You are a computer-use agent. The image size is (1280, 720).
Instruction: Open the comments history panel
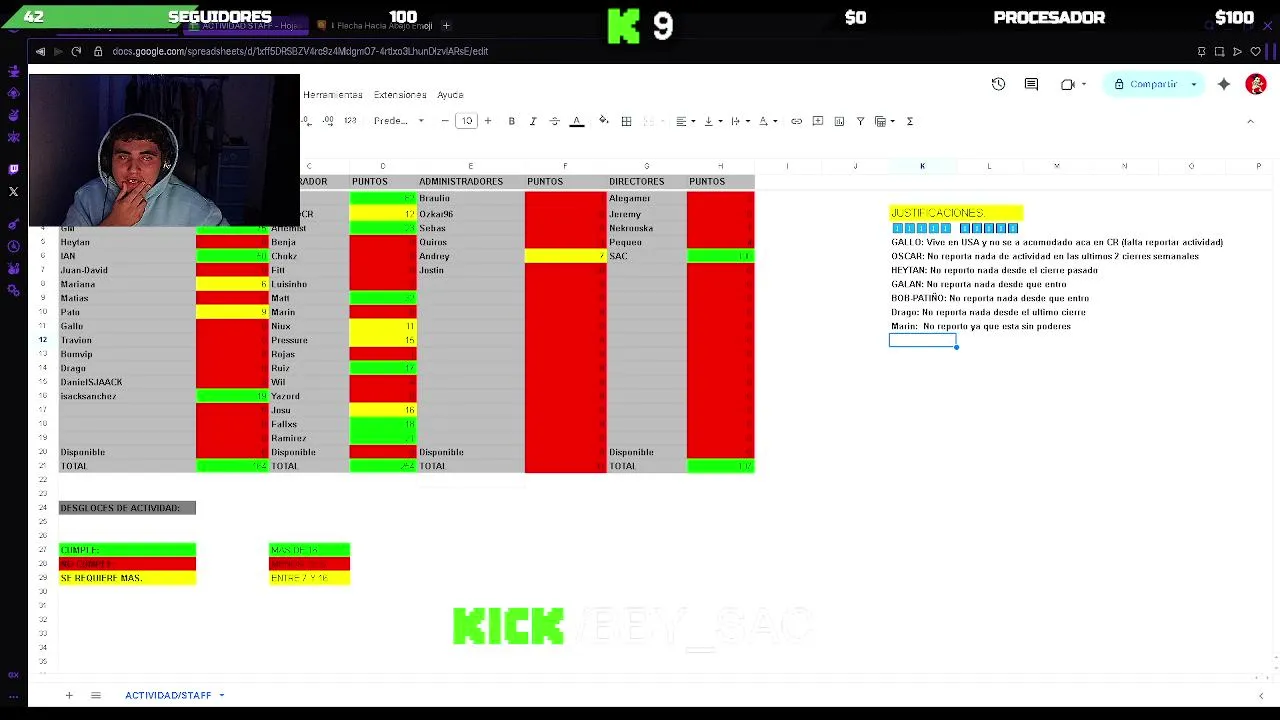coord(1031,84)
